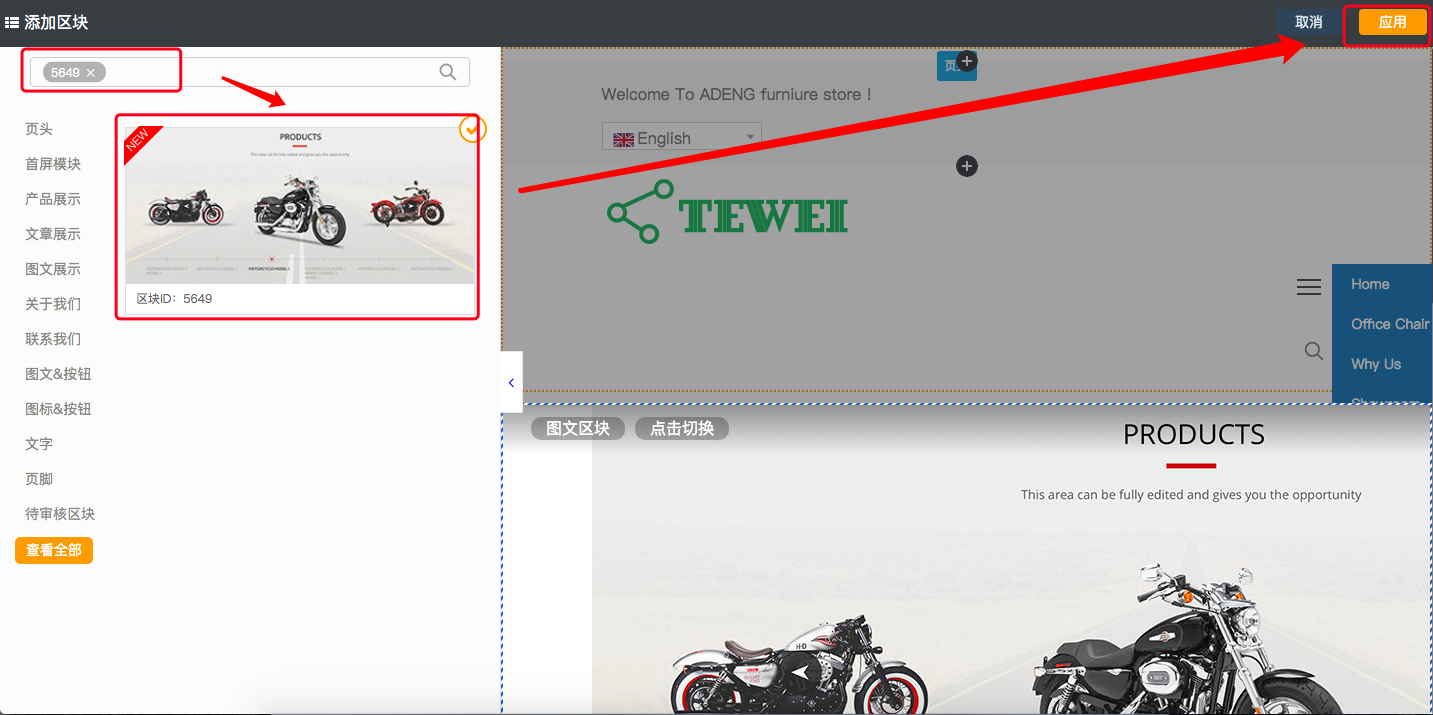This screenshot has width=1433, height=715.
Task: Select the 图标&按钮 category
Action: tap(58, 409)
